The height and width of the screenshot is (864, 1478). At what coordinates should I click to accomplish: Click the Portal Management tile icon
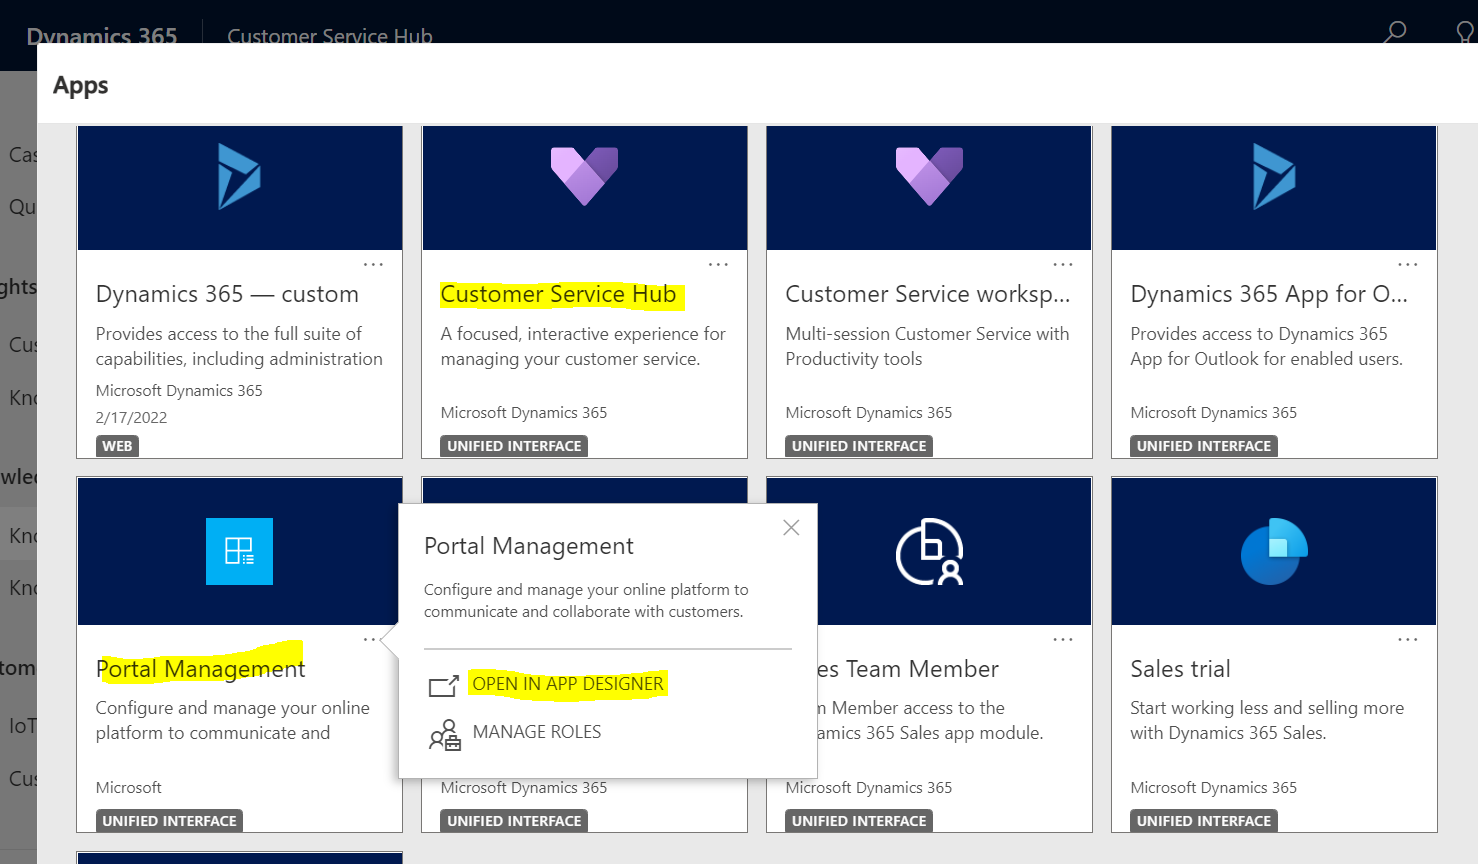(239, 551)
